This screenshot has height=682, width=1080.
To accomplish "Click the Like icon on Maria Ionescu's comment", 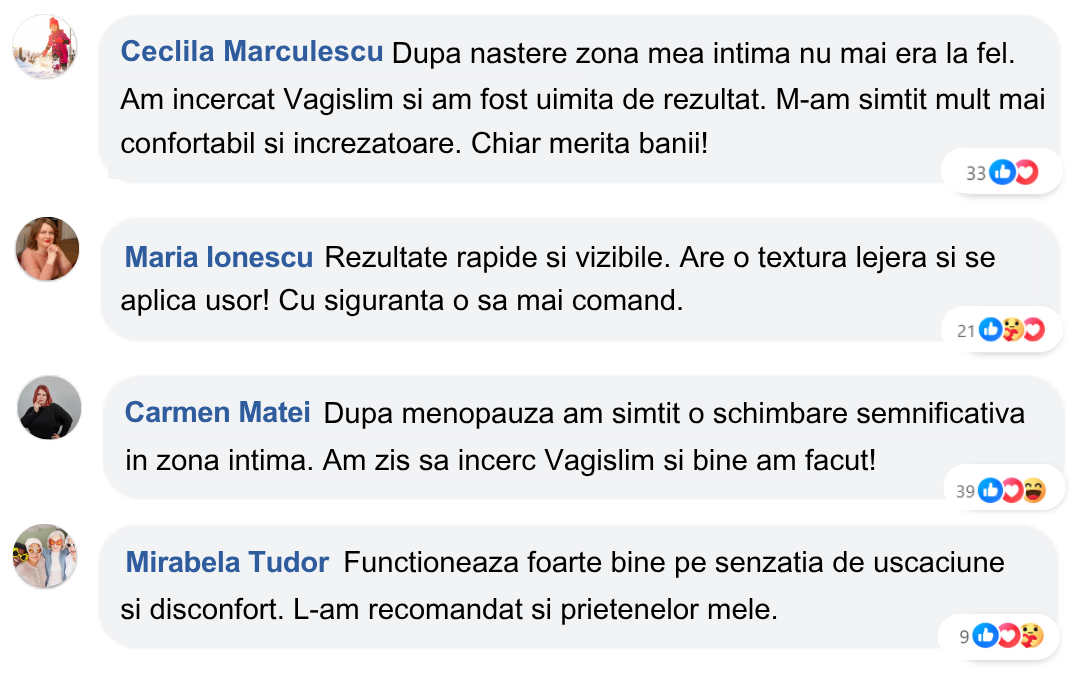I will tap(991, 329).
